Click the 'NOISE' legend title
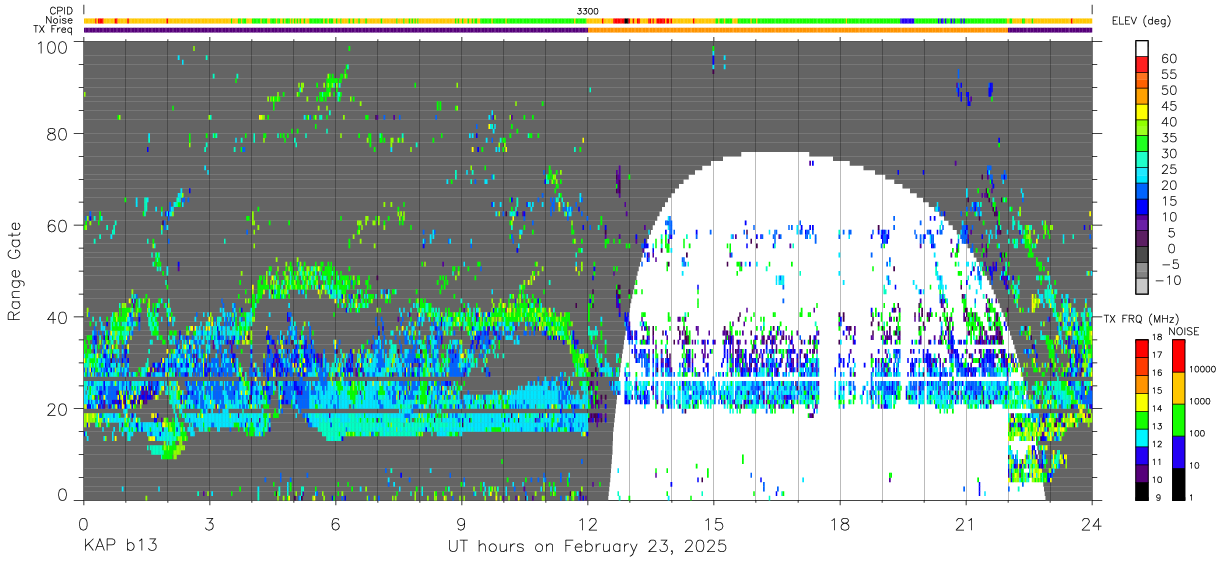1228x567 pixels. pos(1186,331)
